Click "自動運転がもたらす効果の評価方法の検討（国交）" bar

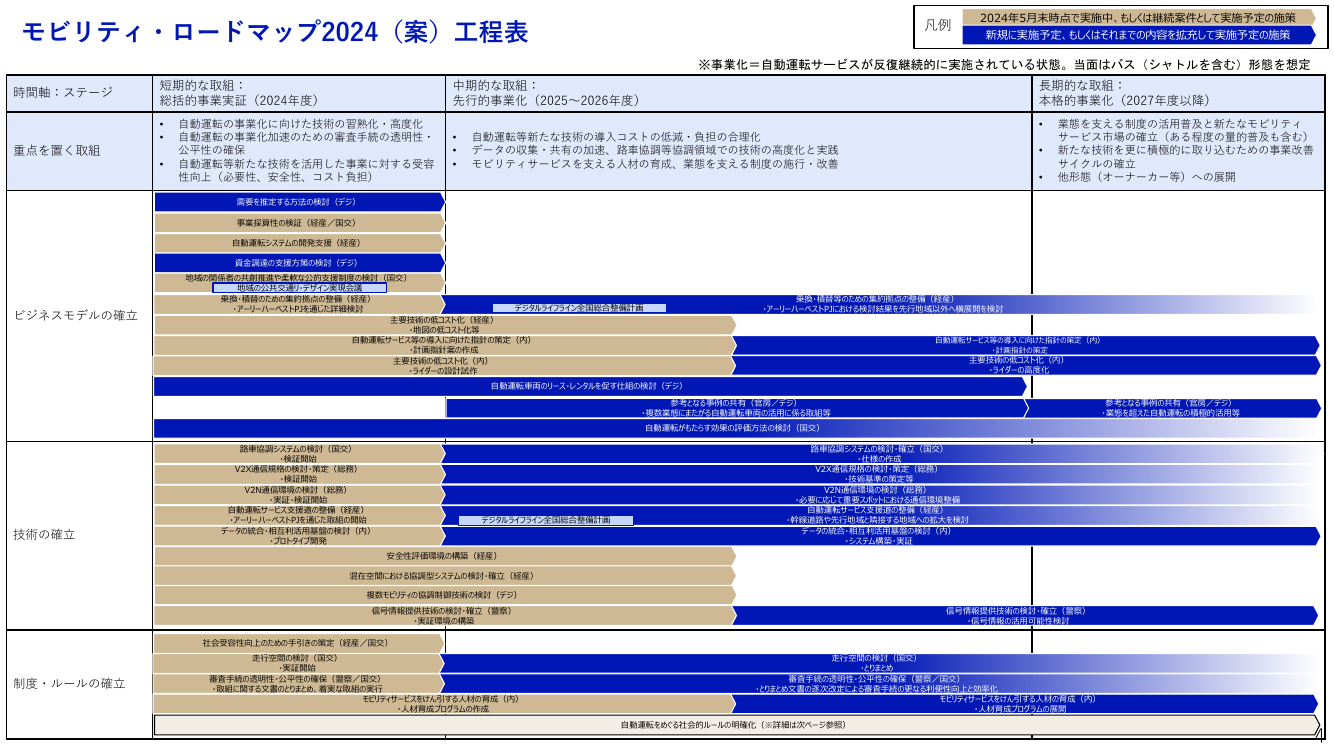tap(737, 428)
